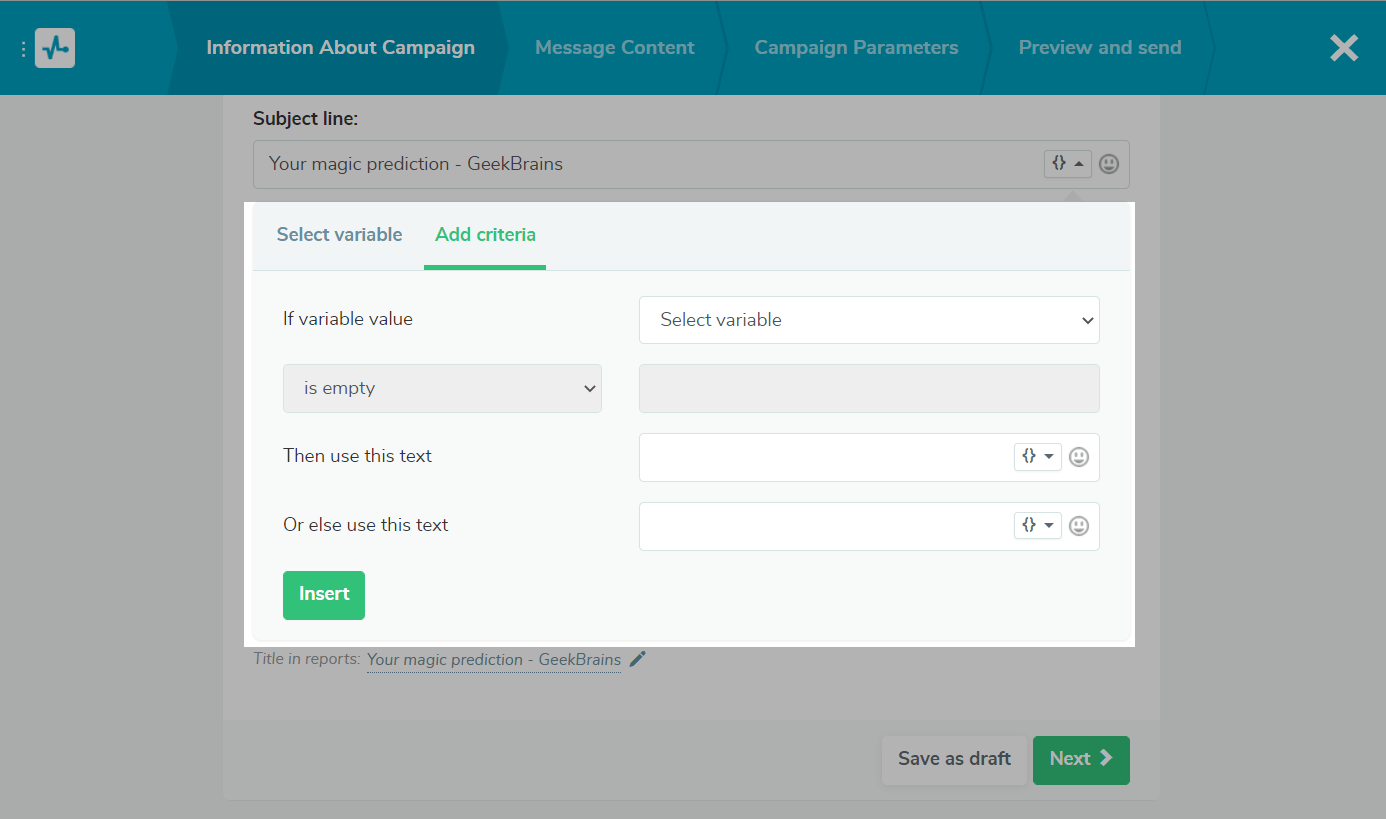Screen dimensions: 1386x819
Task: Select the Add criteria tab
Action: click(485, 235)
